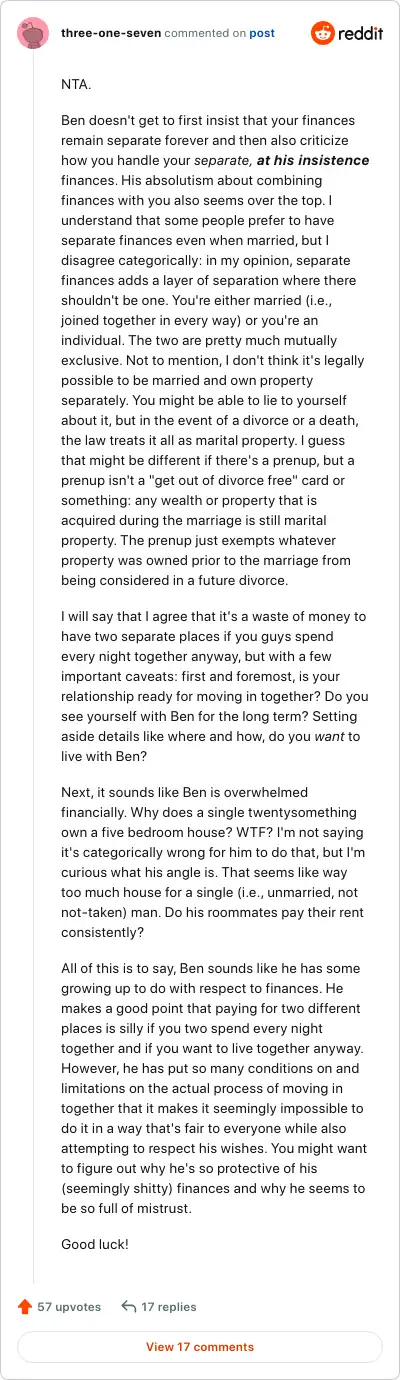The height and width of the screenshot is (1380, 400).
Task: Click the orange Reddit Snoo logo
Action: click(323, 33)
